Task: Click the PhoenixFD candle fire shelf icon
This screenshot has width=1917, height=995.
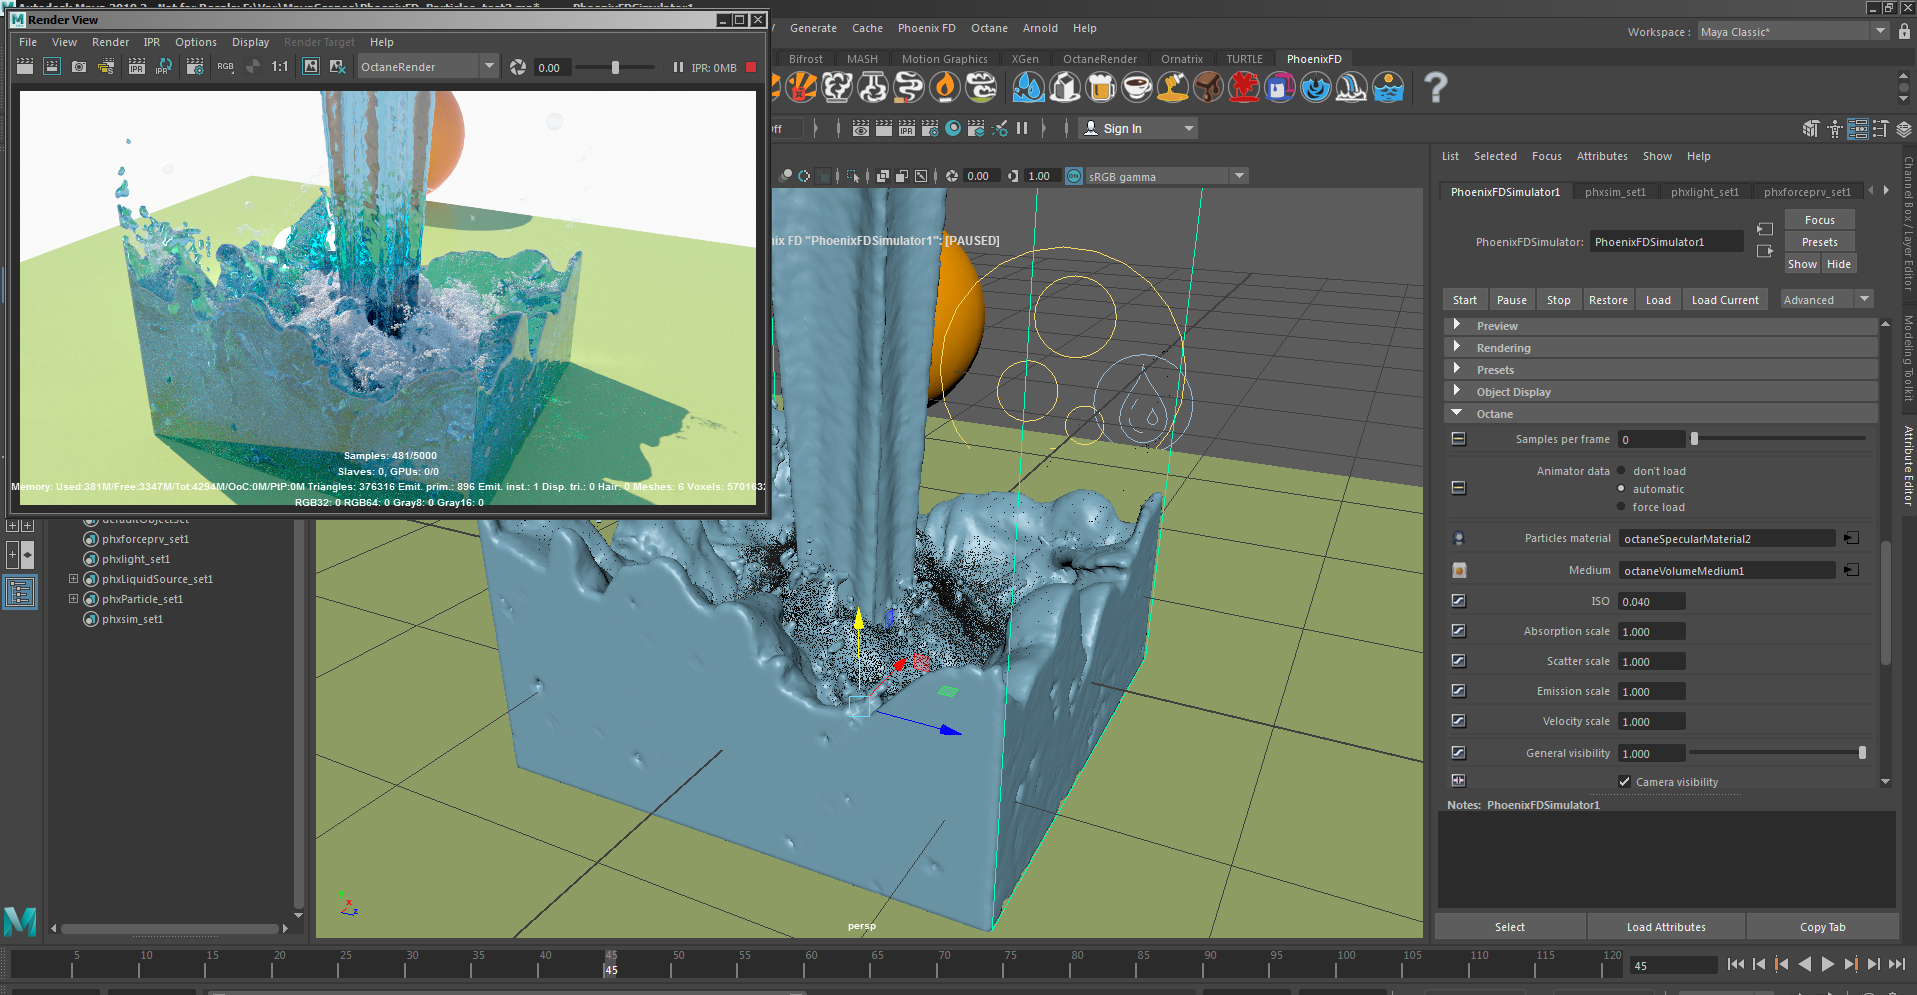Action: pyautogui.click(x=945, y=88)
